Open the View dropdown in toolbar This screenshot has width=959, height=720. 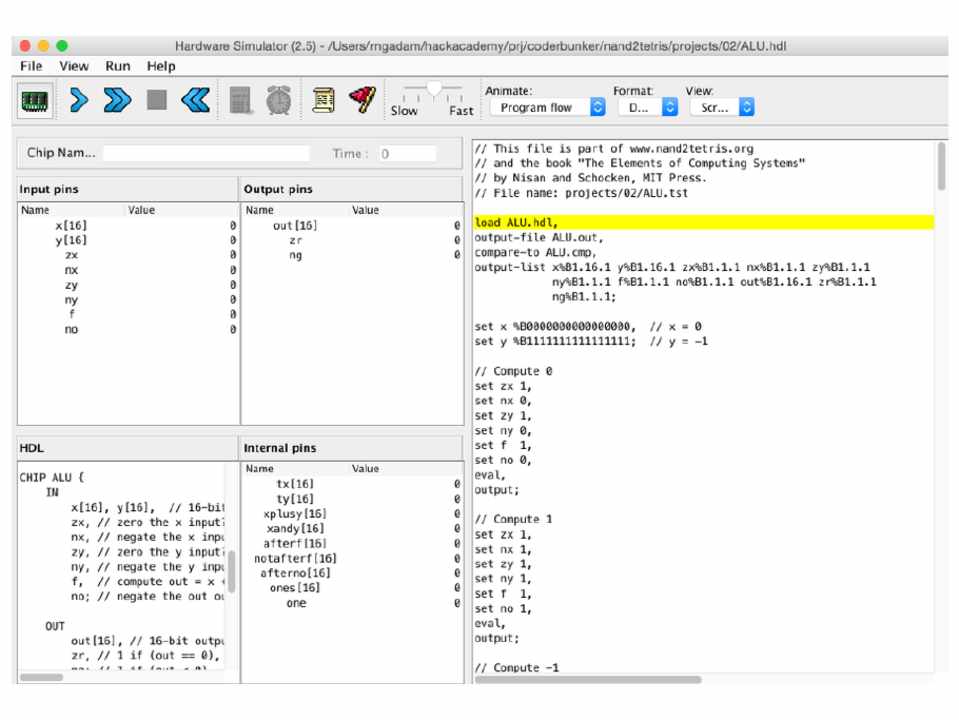coord(720,107)
